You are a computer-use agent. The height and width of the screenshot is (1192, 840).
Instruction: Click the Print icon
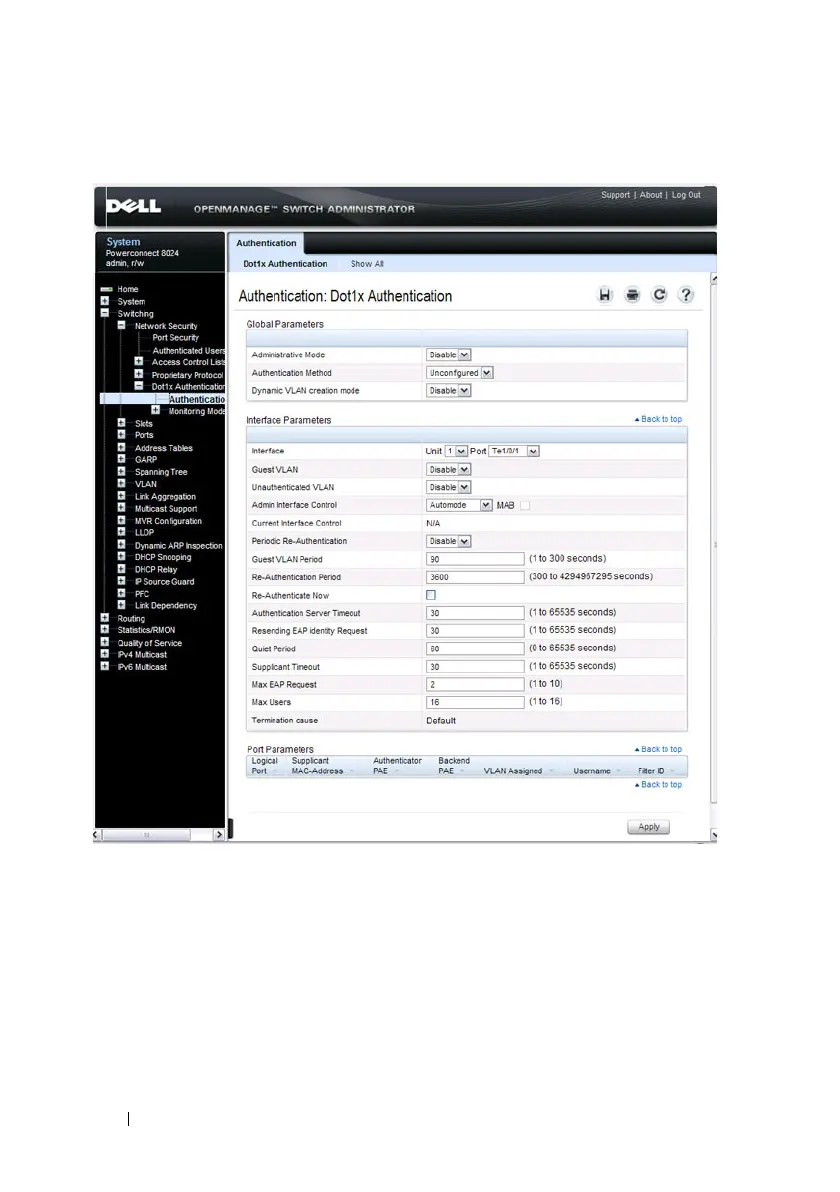point(632,295)
